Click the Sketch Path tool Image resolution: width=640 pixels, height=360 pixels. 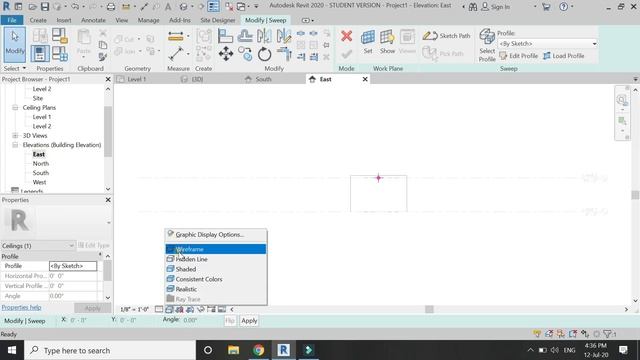pyautogui.click(x=446, y=36)
